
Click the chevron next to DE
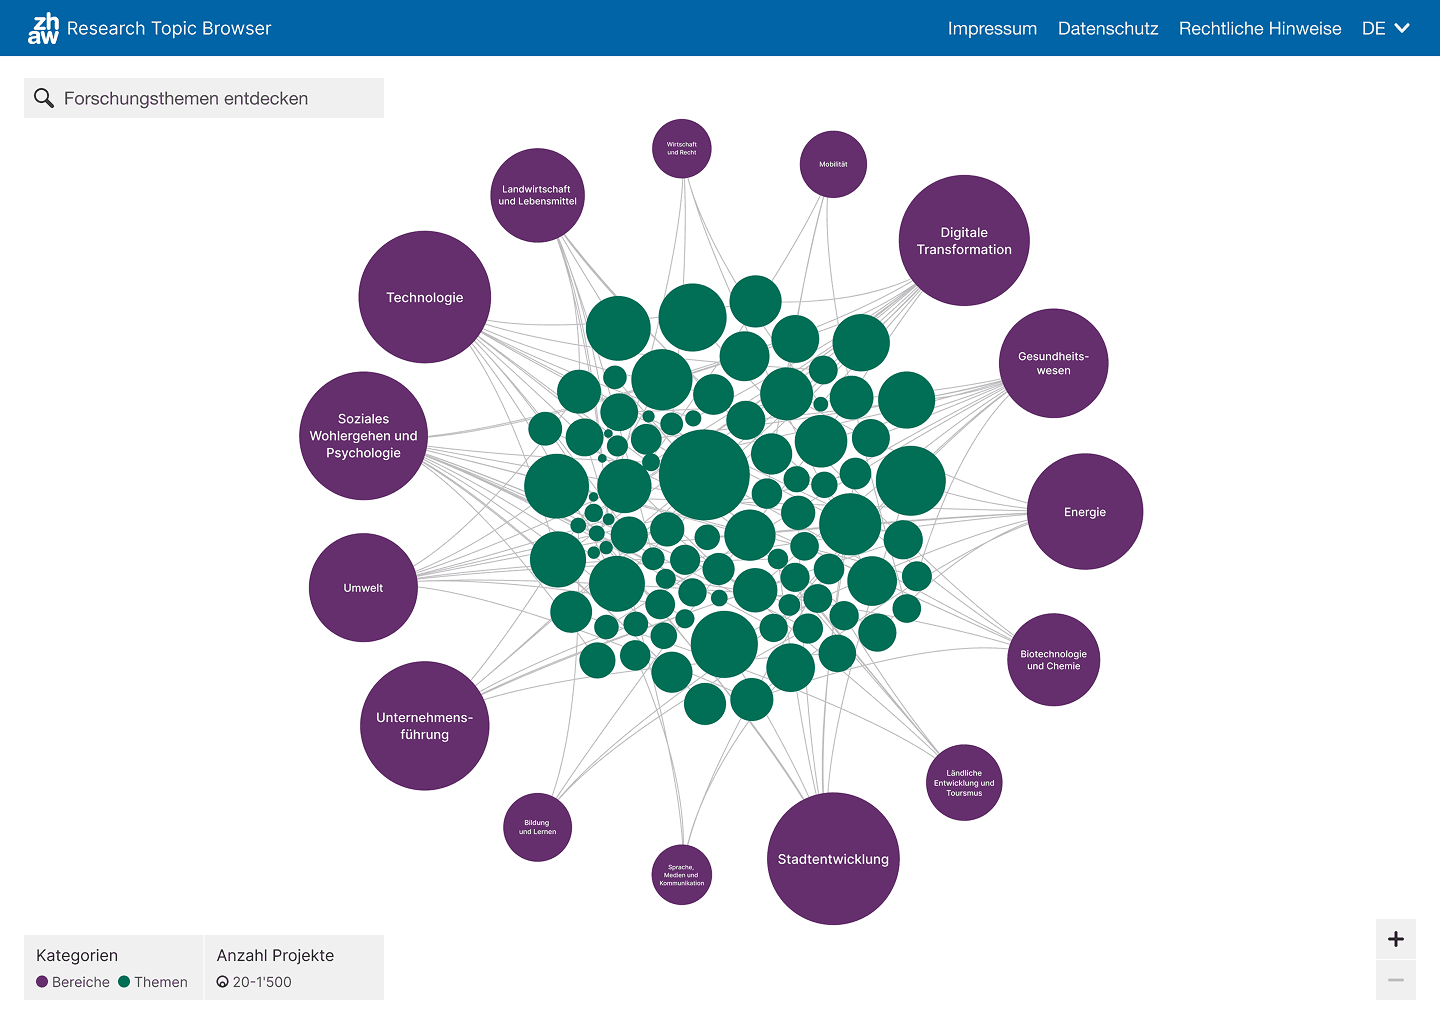[1402, 29]
